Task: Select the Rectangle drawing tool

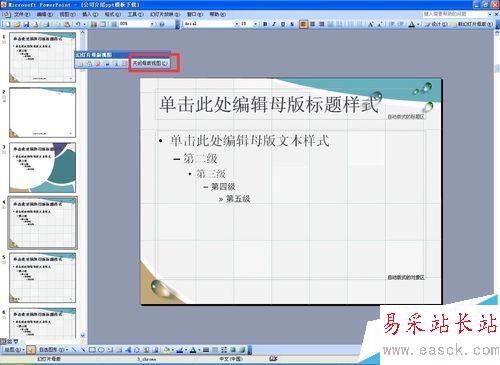Action: pyautogui.click(x=92, y=350)
